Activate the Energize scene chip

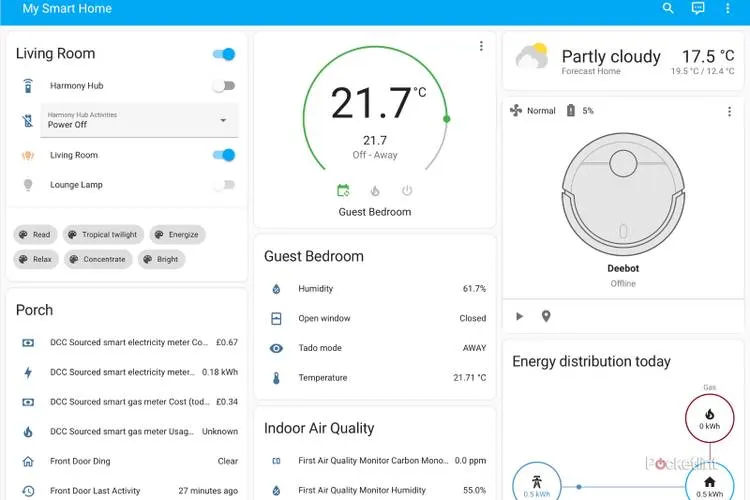point(177,234)
